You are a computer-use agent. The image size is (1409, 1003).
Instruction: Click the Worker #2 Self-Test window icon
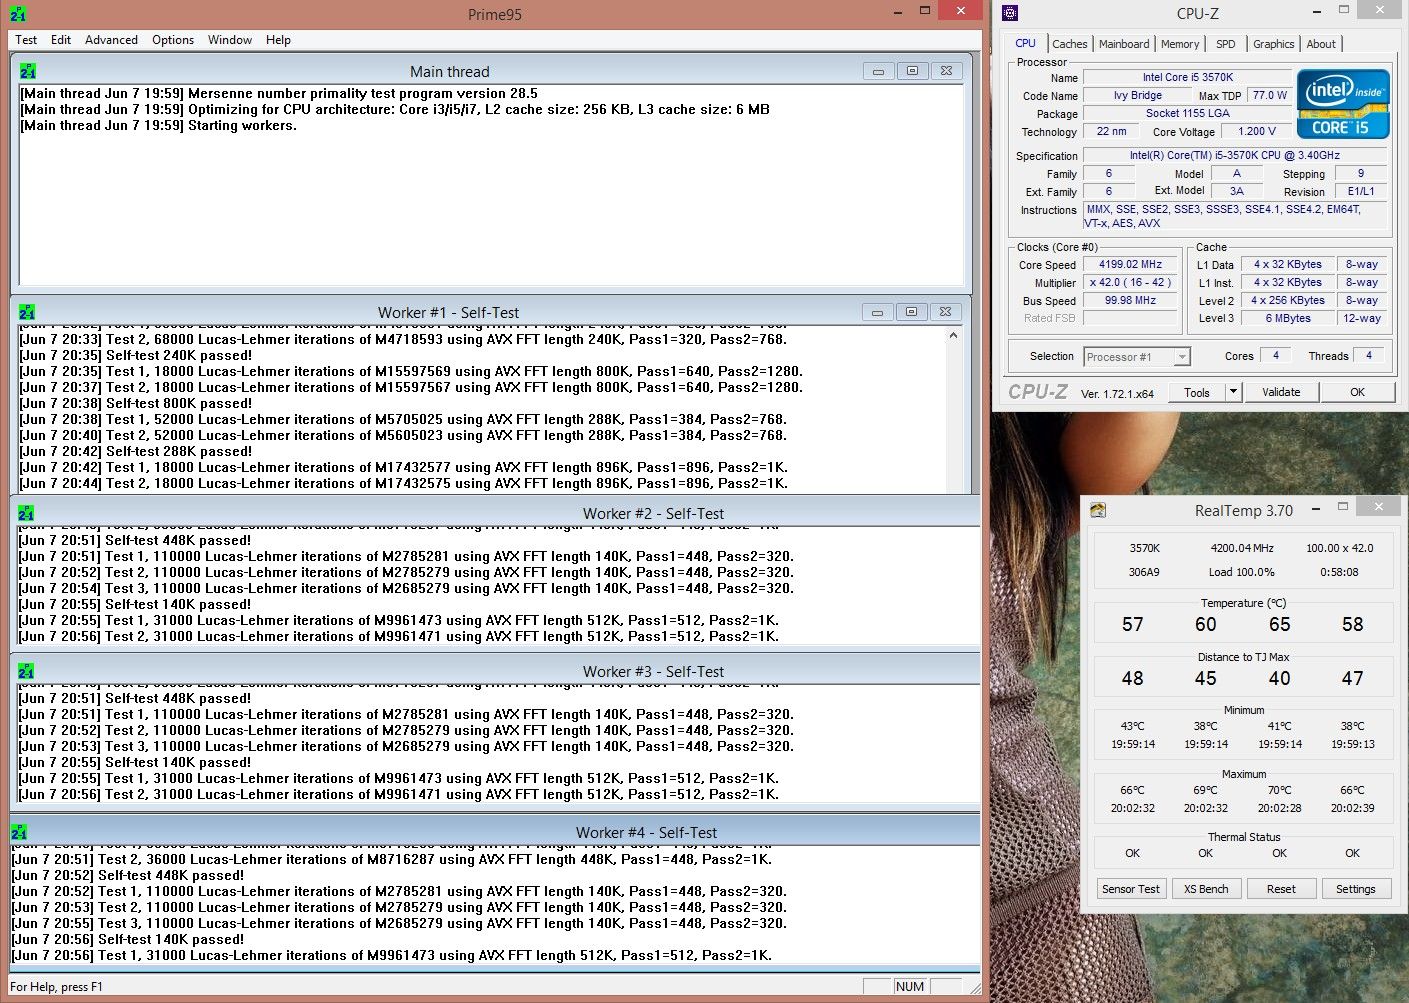point(26,513)
